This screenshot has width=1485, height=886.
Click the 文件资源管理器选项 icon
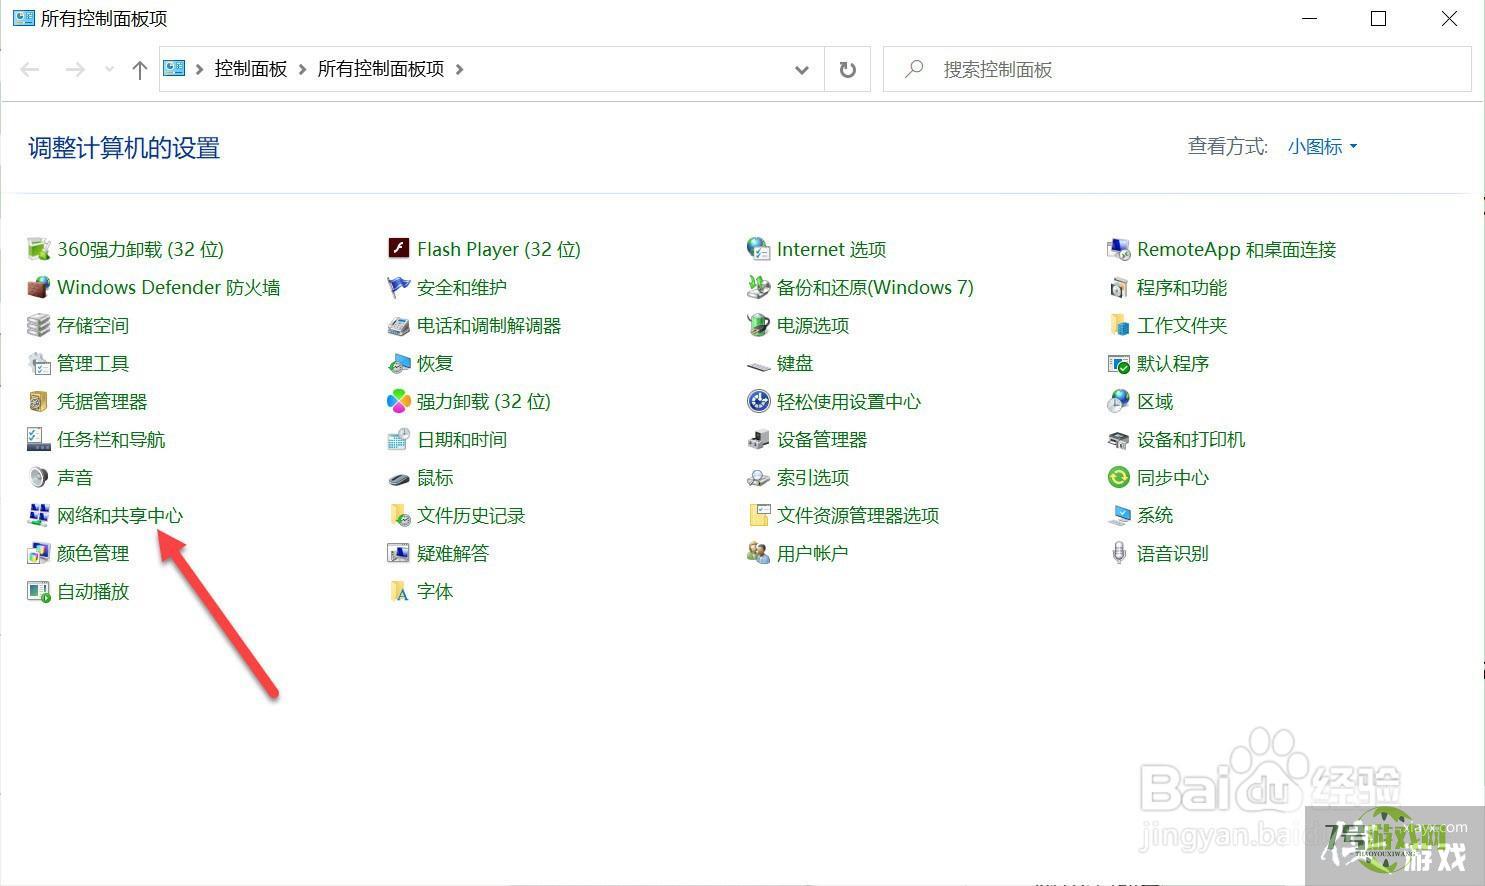pyautogui.click(x=758, y=515)
